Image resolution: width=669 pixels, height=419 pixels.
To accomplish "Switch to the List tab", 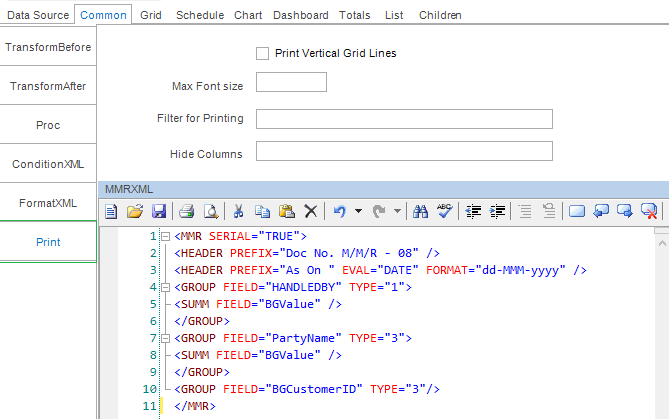I will point(394,15).
